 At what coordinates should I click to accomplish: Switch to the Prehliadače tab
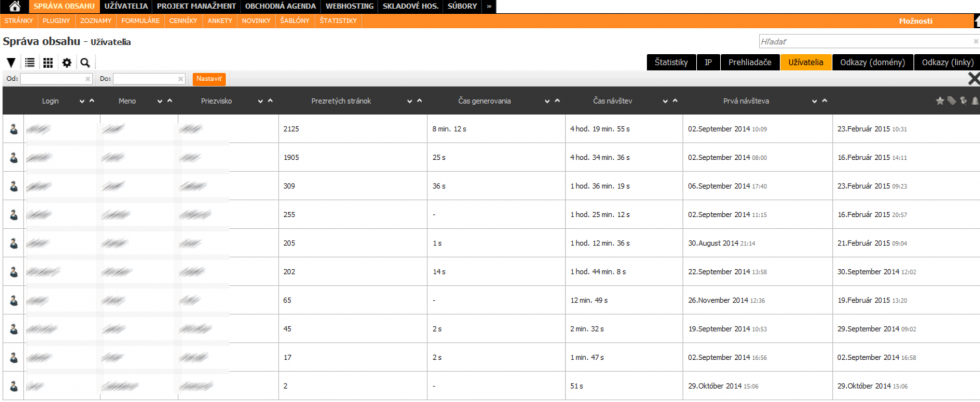(749, 62)
